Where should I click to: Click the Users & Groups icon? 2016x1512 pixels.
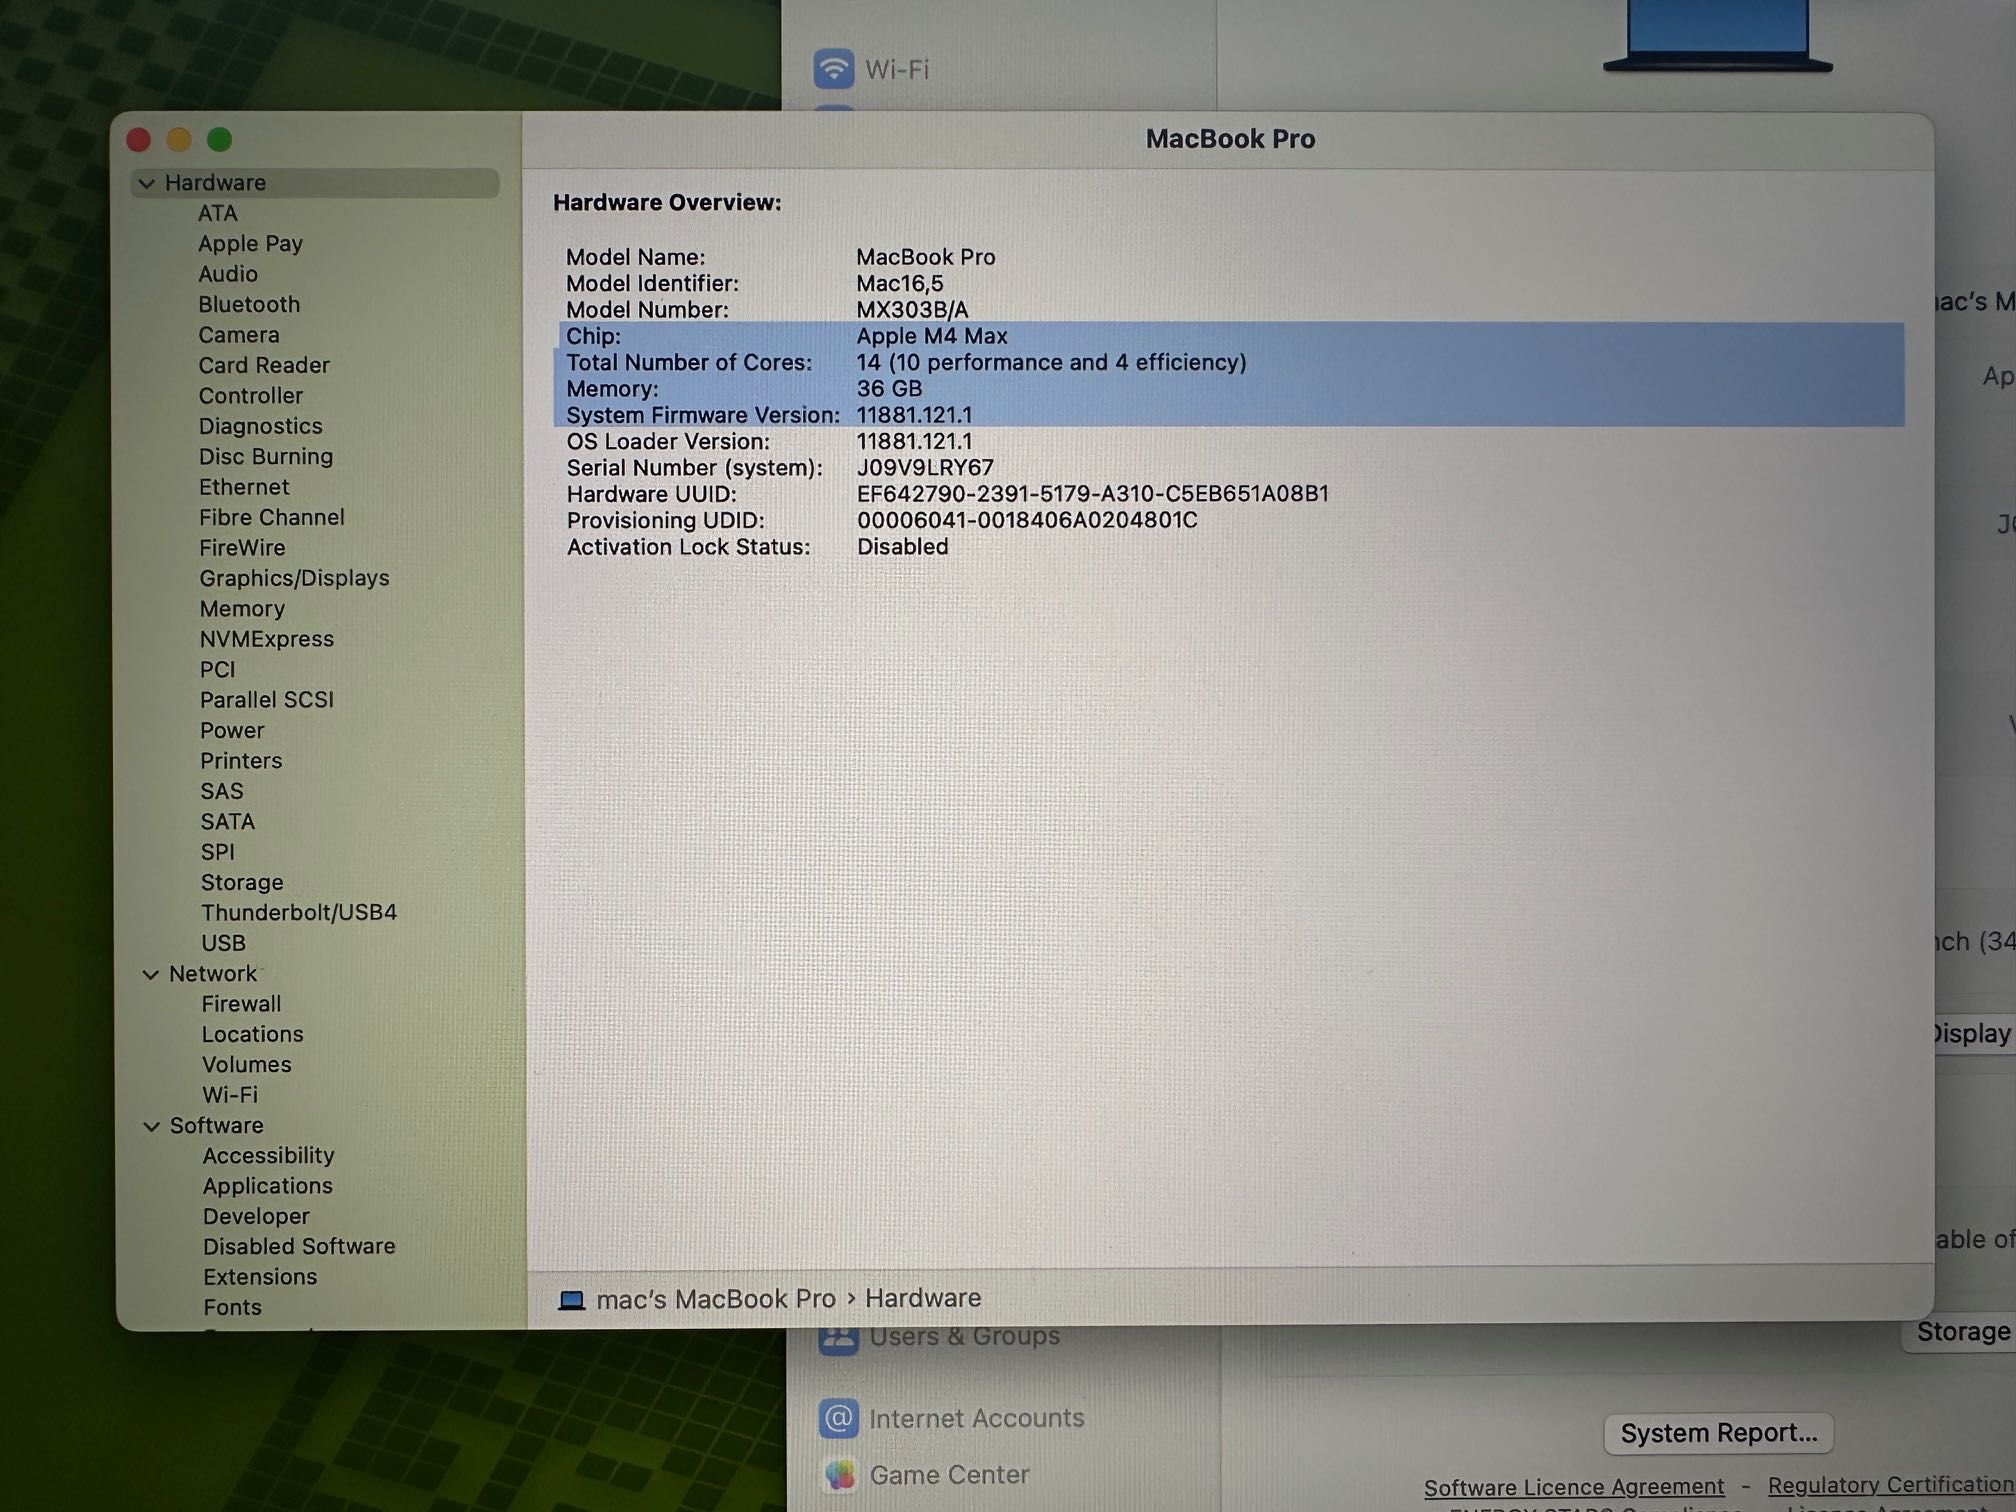(x=838, y=1340)
